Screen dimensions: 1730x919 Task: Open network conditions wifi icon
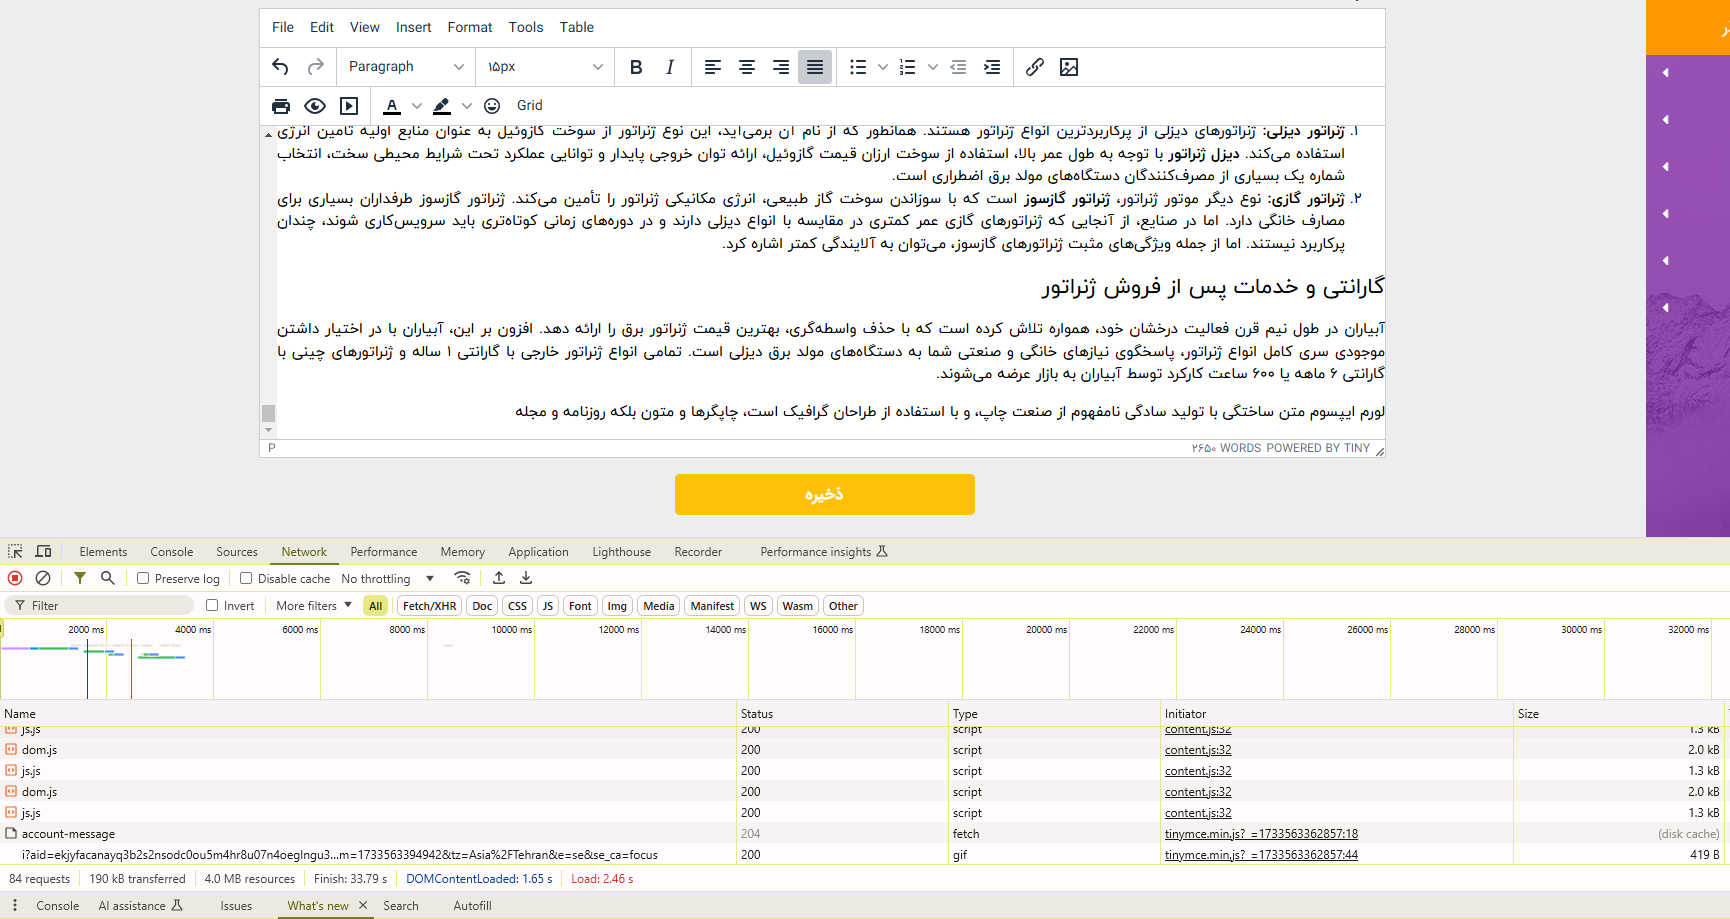pyautogui.click(x=462, y=578)
